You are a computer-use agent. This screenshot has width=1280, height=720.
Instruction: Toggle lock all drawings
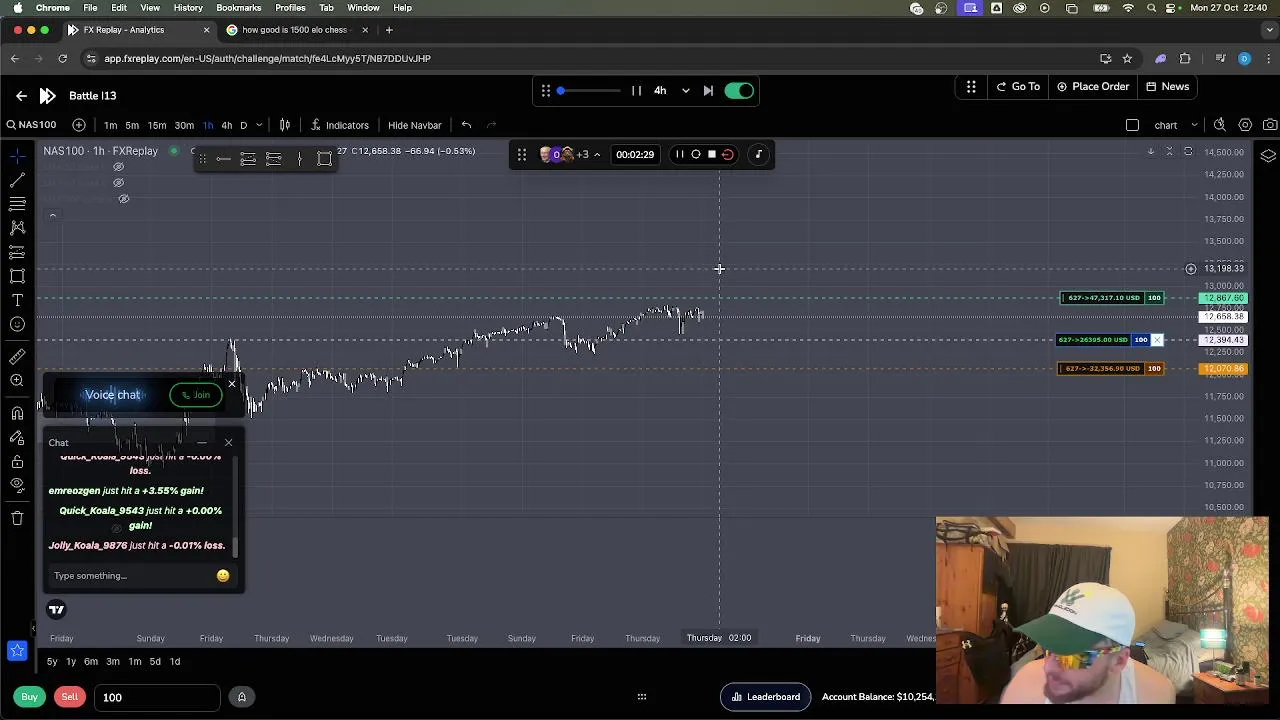coord(17,462)
